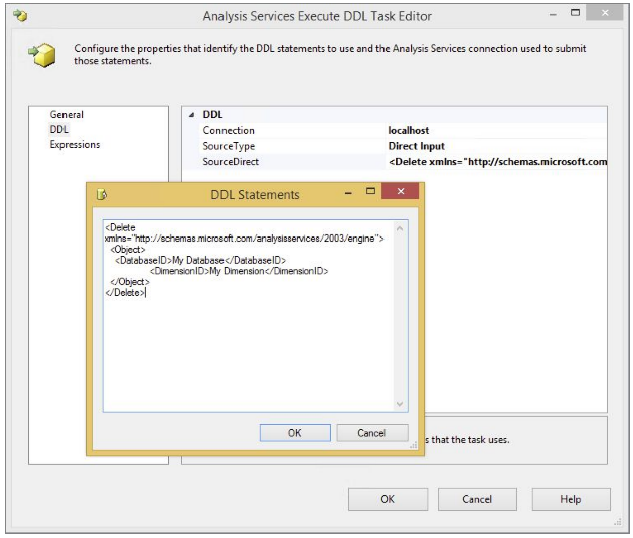Click the SourceDirect property value
The image size is (633, 538).
point(496,162)
